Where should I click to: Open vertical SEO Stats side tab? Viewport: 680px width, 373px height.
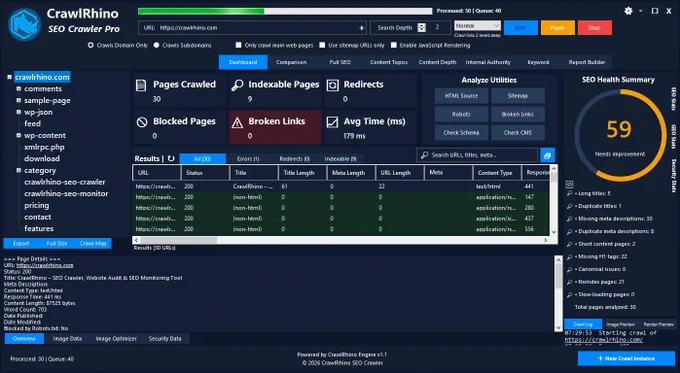pos(673,98)
